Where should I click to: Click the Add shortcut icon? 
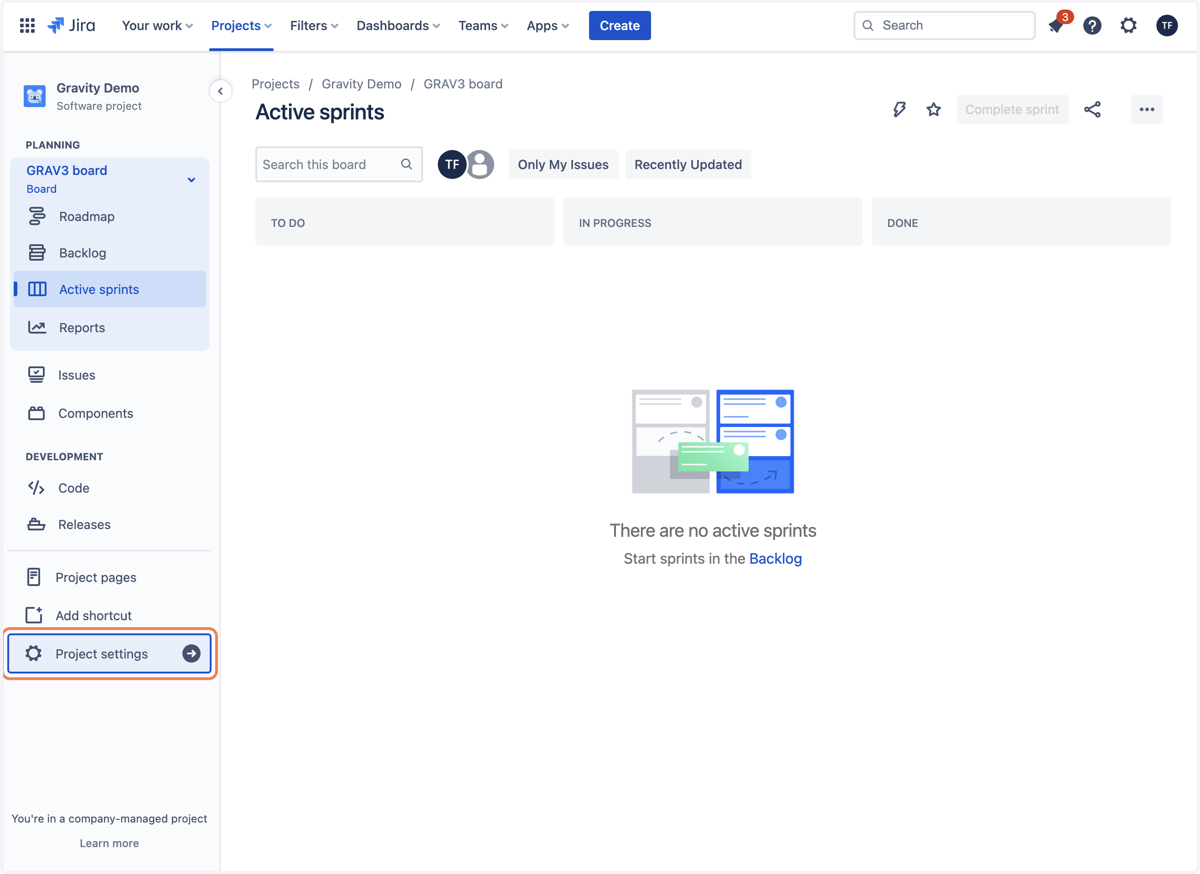click(34, 615)
